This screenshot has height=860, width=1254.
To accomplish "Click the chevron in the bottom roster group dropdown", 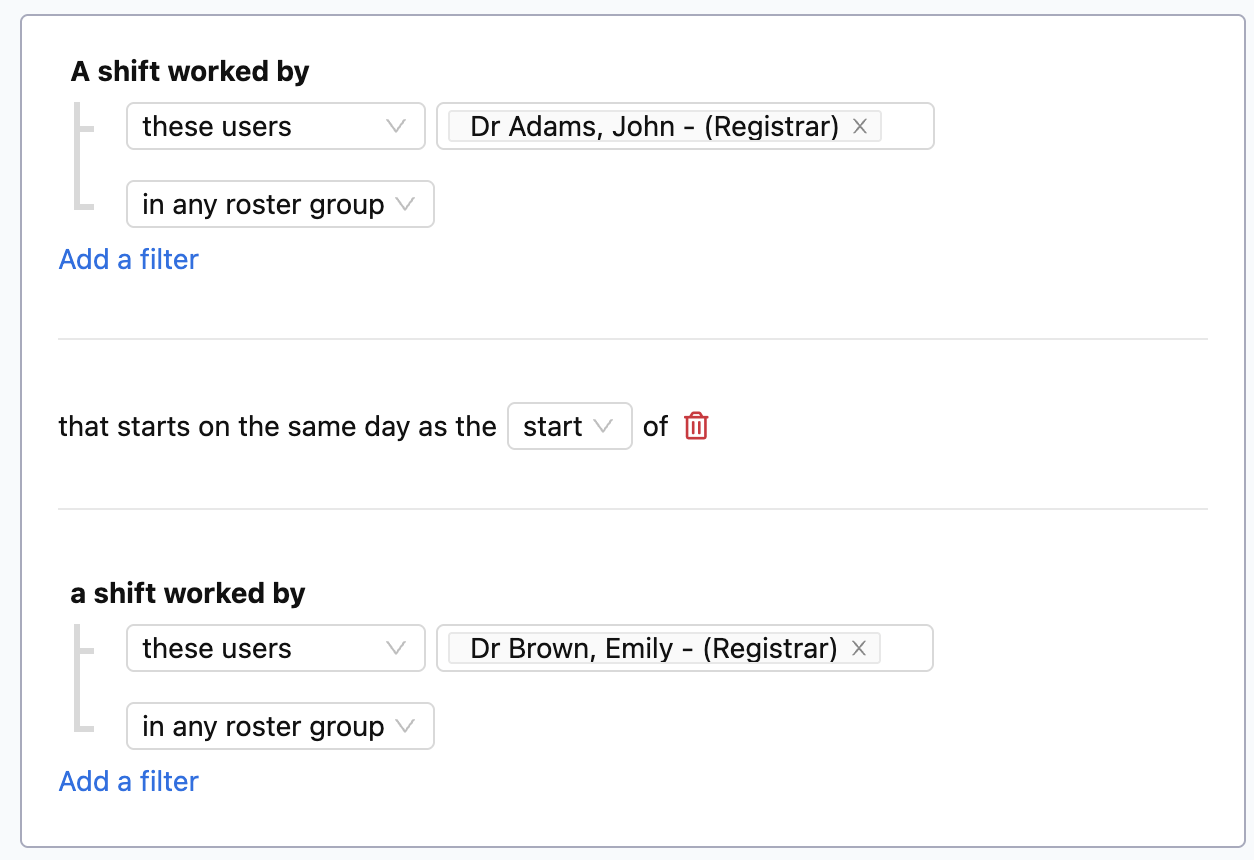I will pyautogui.click(x=405, y=726).
